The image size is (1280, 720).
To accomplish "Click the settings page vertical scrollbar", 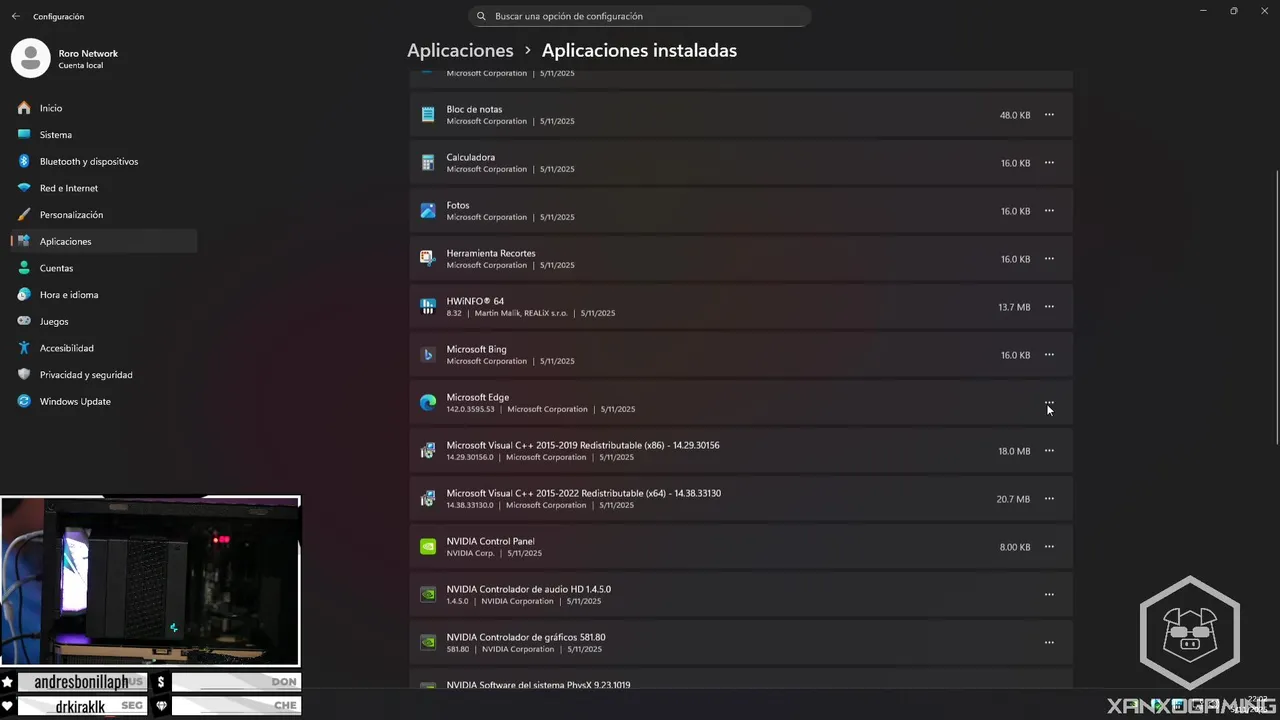I will 1275,308.
